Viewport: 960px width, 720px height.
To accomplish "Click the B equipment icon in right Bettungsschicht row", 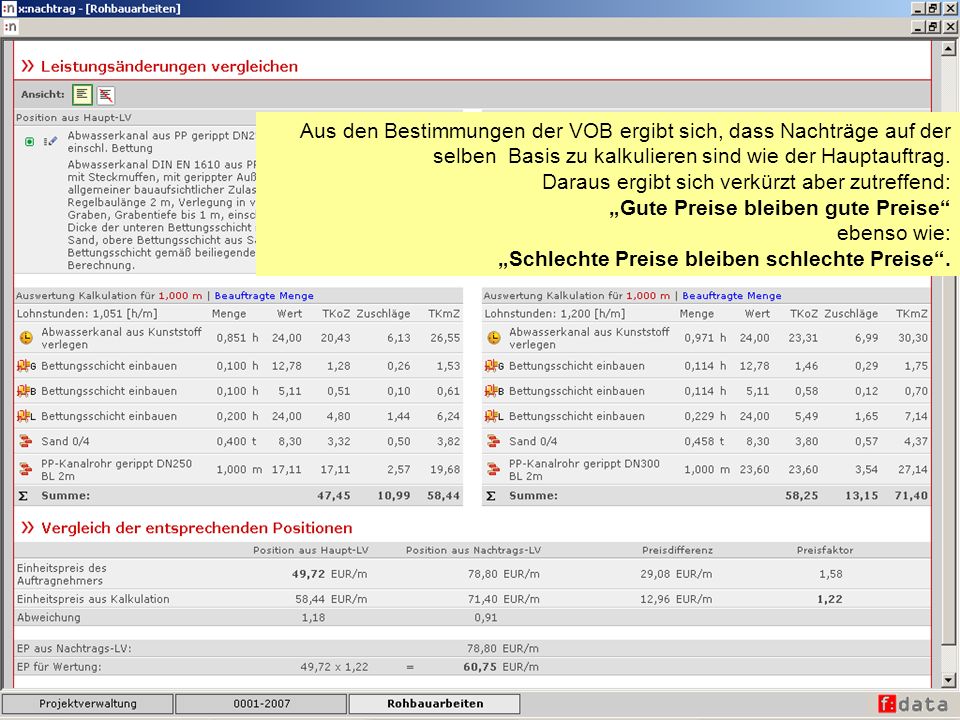I will tap(494, 391).
